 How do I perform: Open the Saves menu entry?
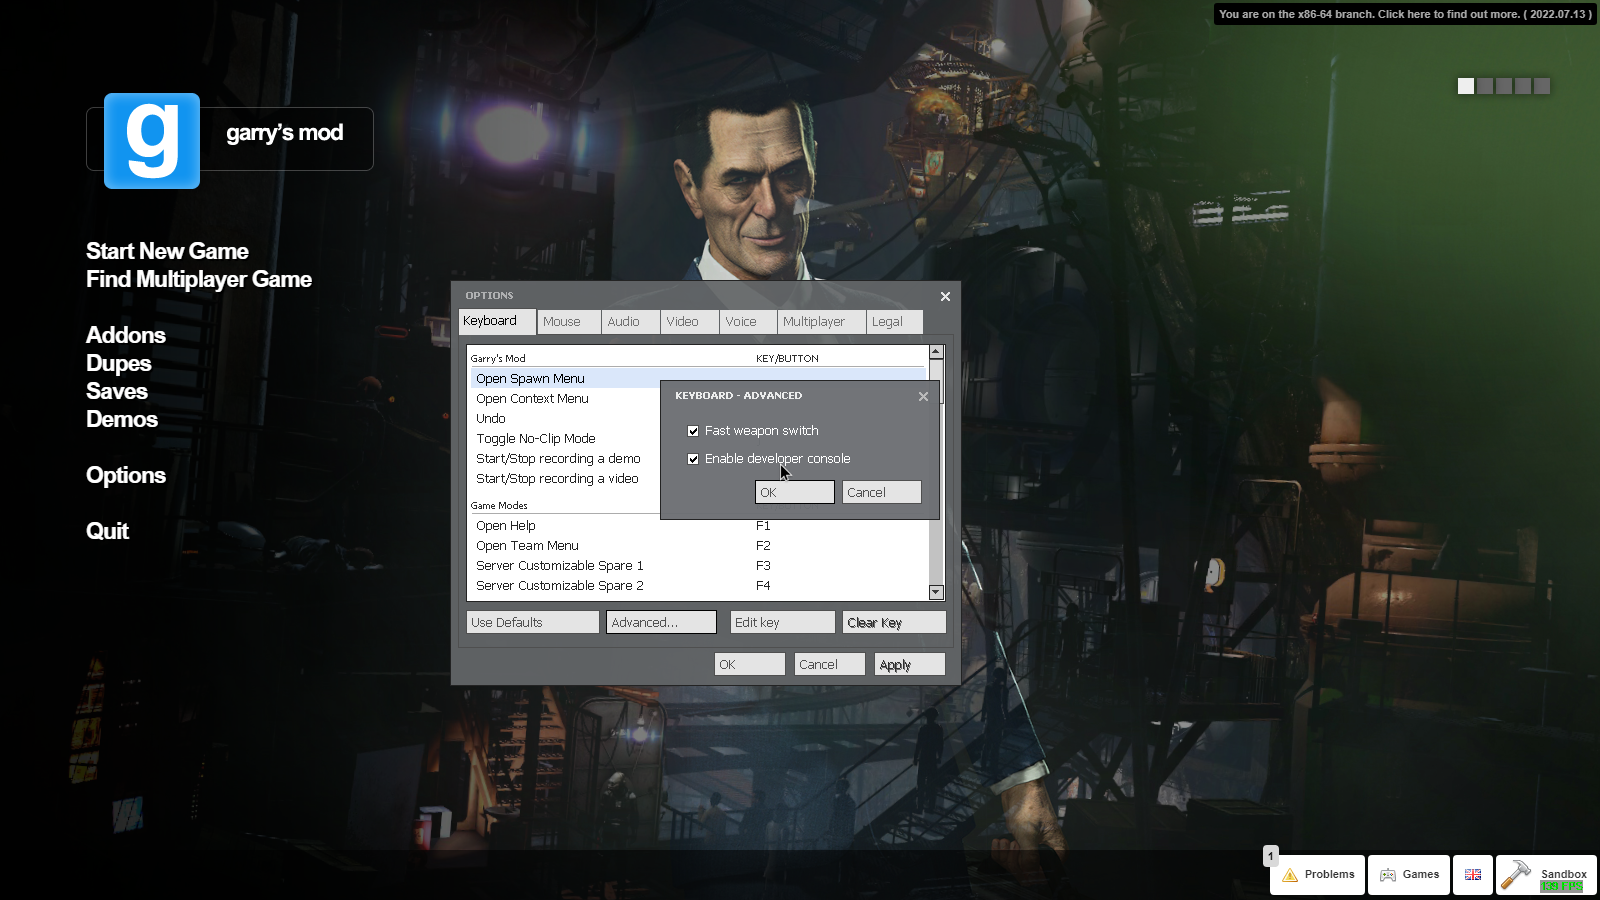click(117, 391)
